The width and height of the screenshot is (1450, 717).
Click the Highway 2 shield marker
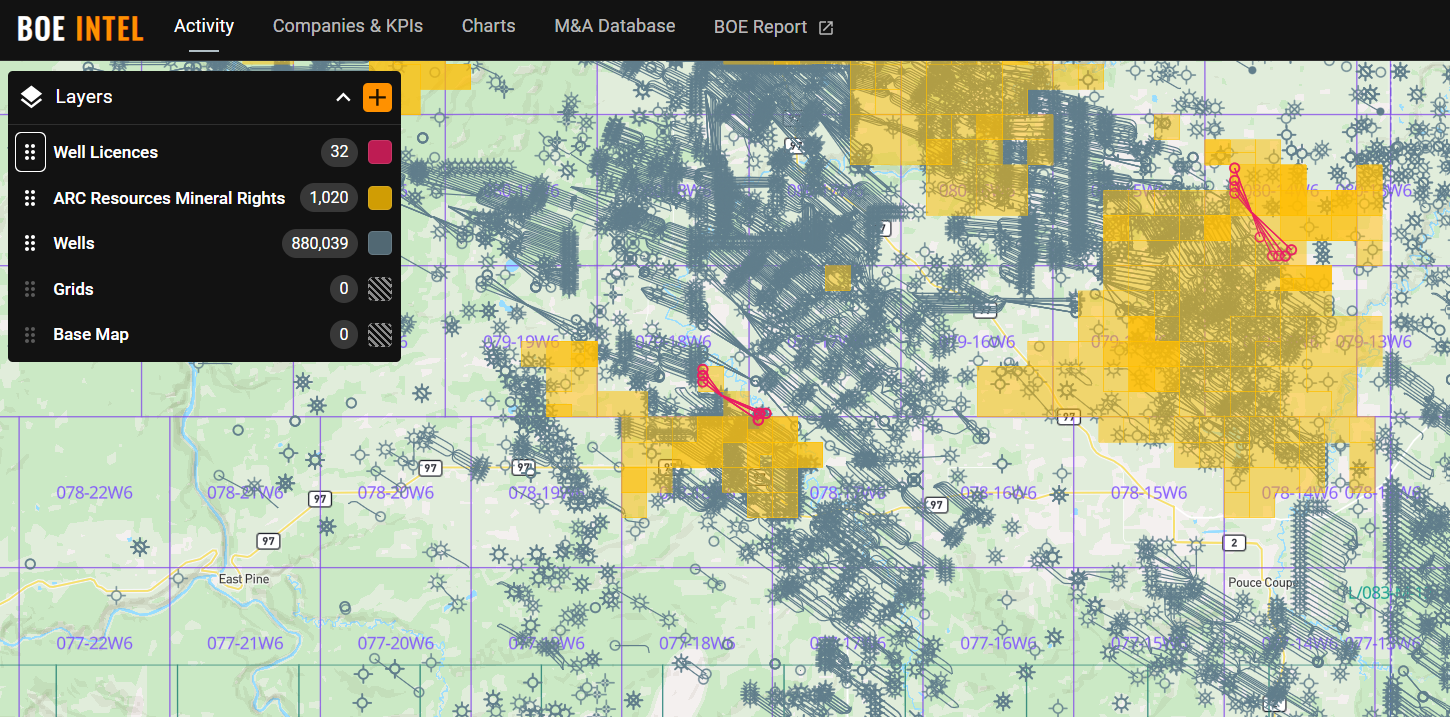(x=1235, y=542)
